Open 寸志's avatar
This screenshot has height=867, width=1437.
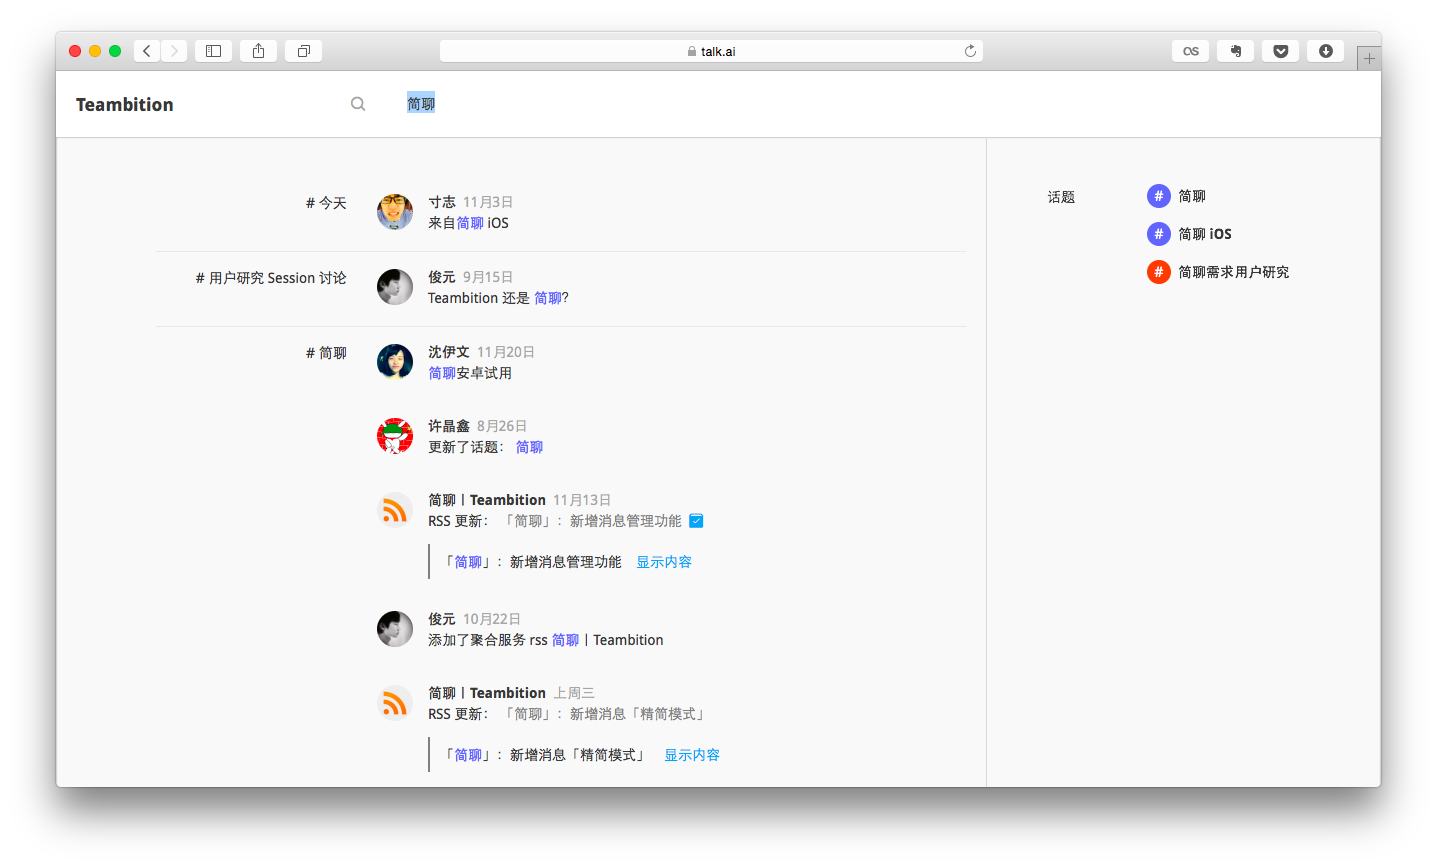(x=395, y=212)
